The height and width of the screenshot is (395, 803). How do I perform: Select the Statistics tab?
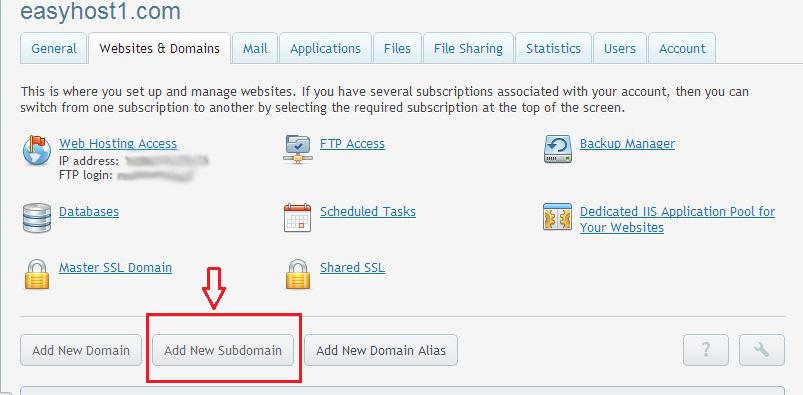click(x=553, y=49)
